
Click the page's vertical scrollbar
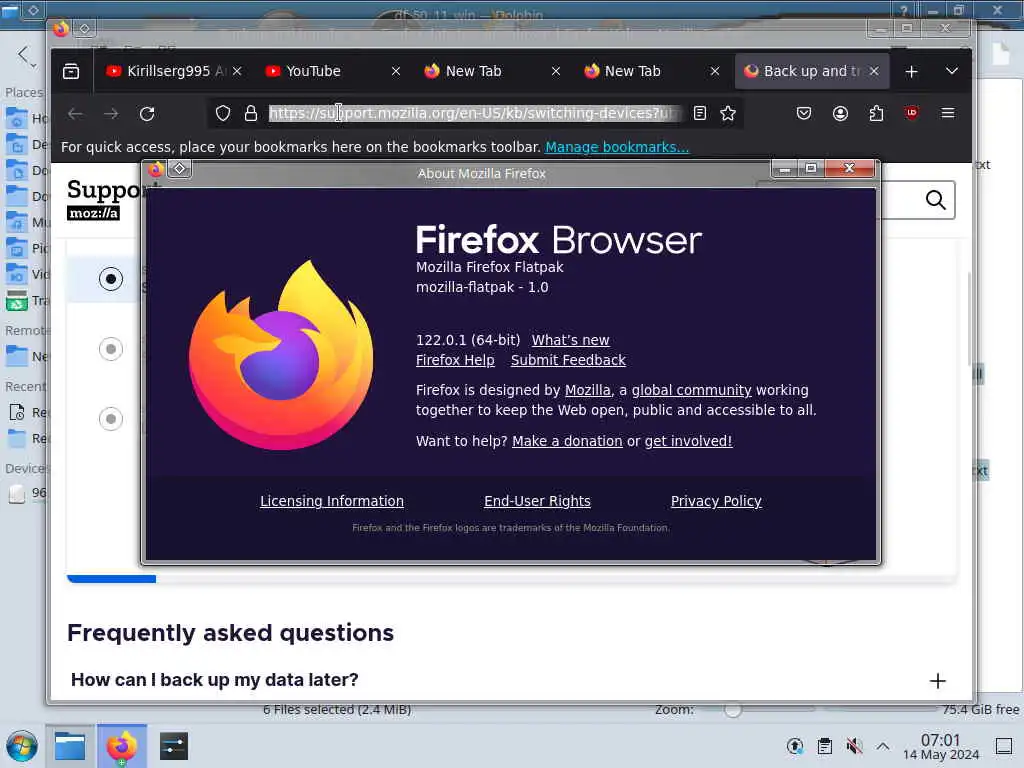click(968, 318)
